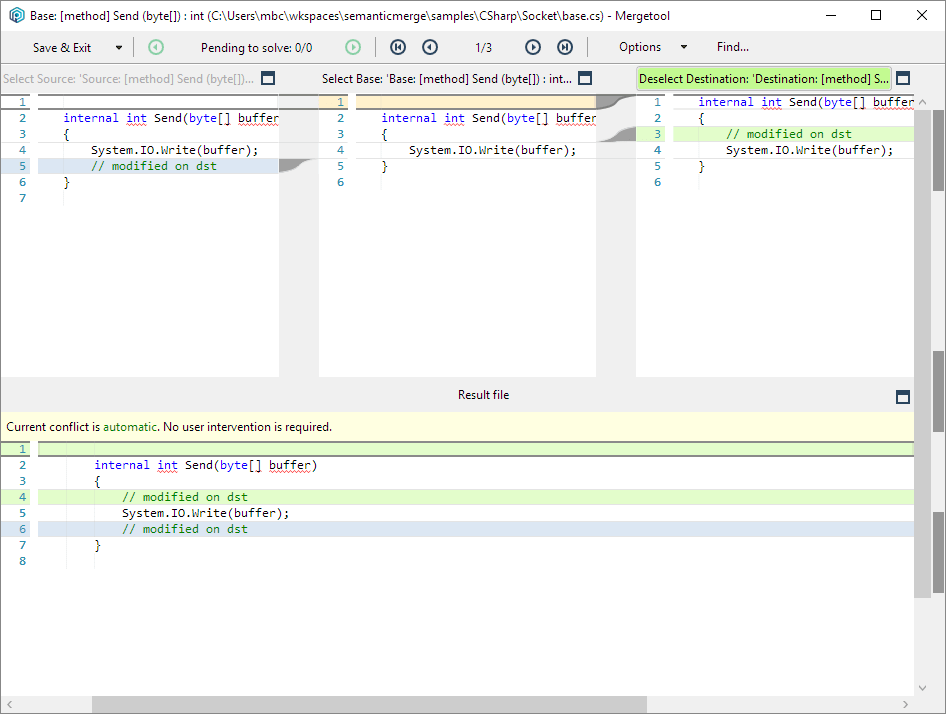The width and height of the screenshot is (946, 714).
Task: Click Destination line 4 System.IO.Write(buffer);
Action: pyautogui.click(x=809, y=150)
